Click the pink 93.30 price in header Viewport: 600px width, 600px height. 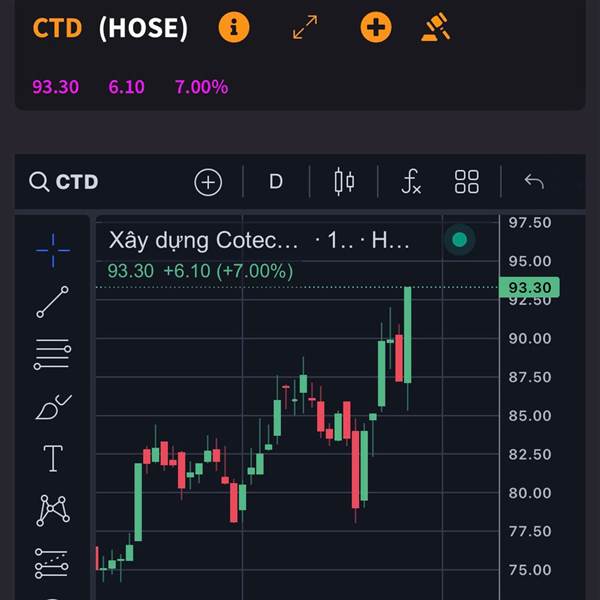pos(55,87)
